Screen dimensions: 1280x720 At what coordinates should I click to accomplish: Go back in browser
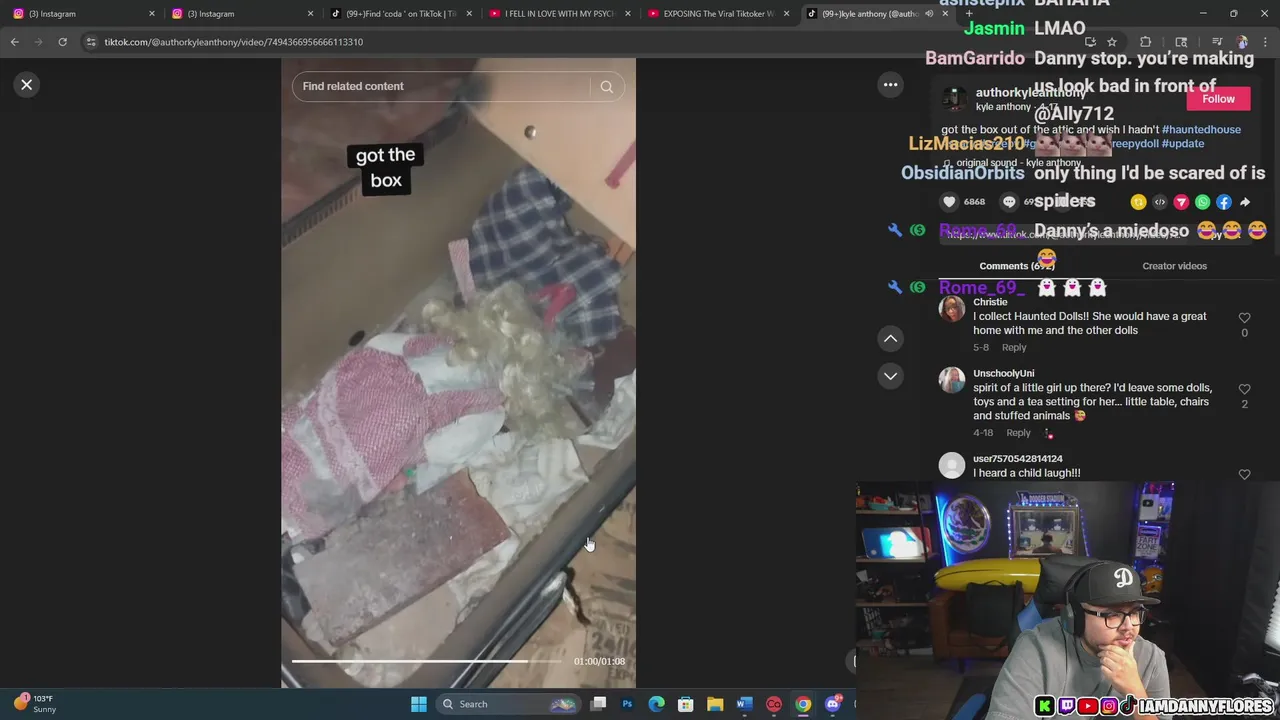pos(14,42)
